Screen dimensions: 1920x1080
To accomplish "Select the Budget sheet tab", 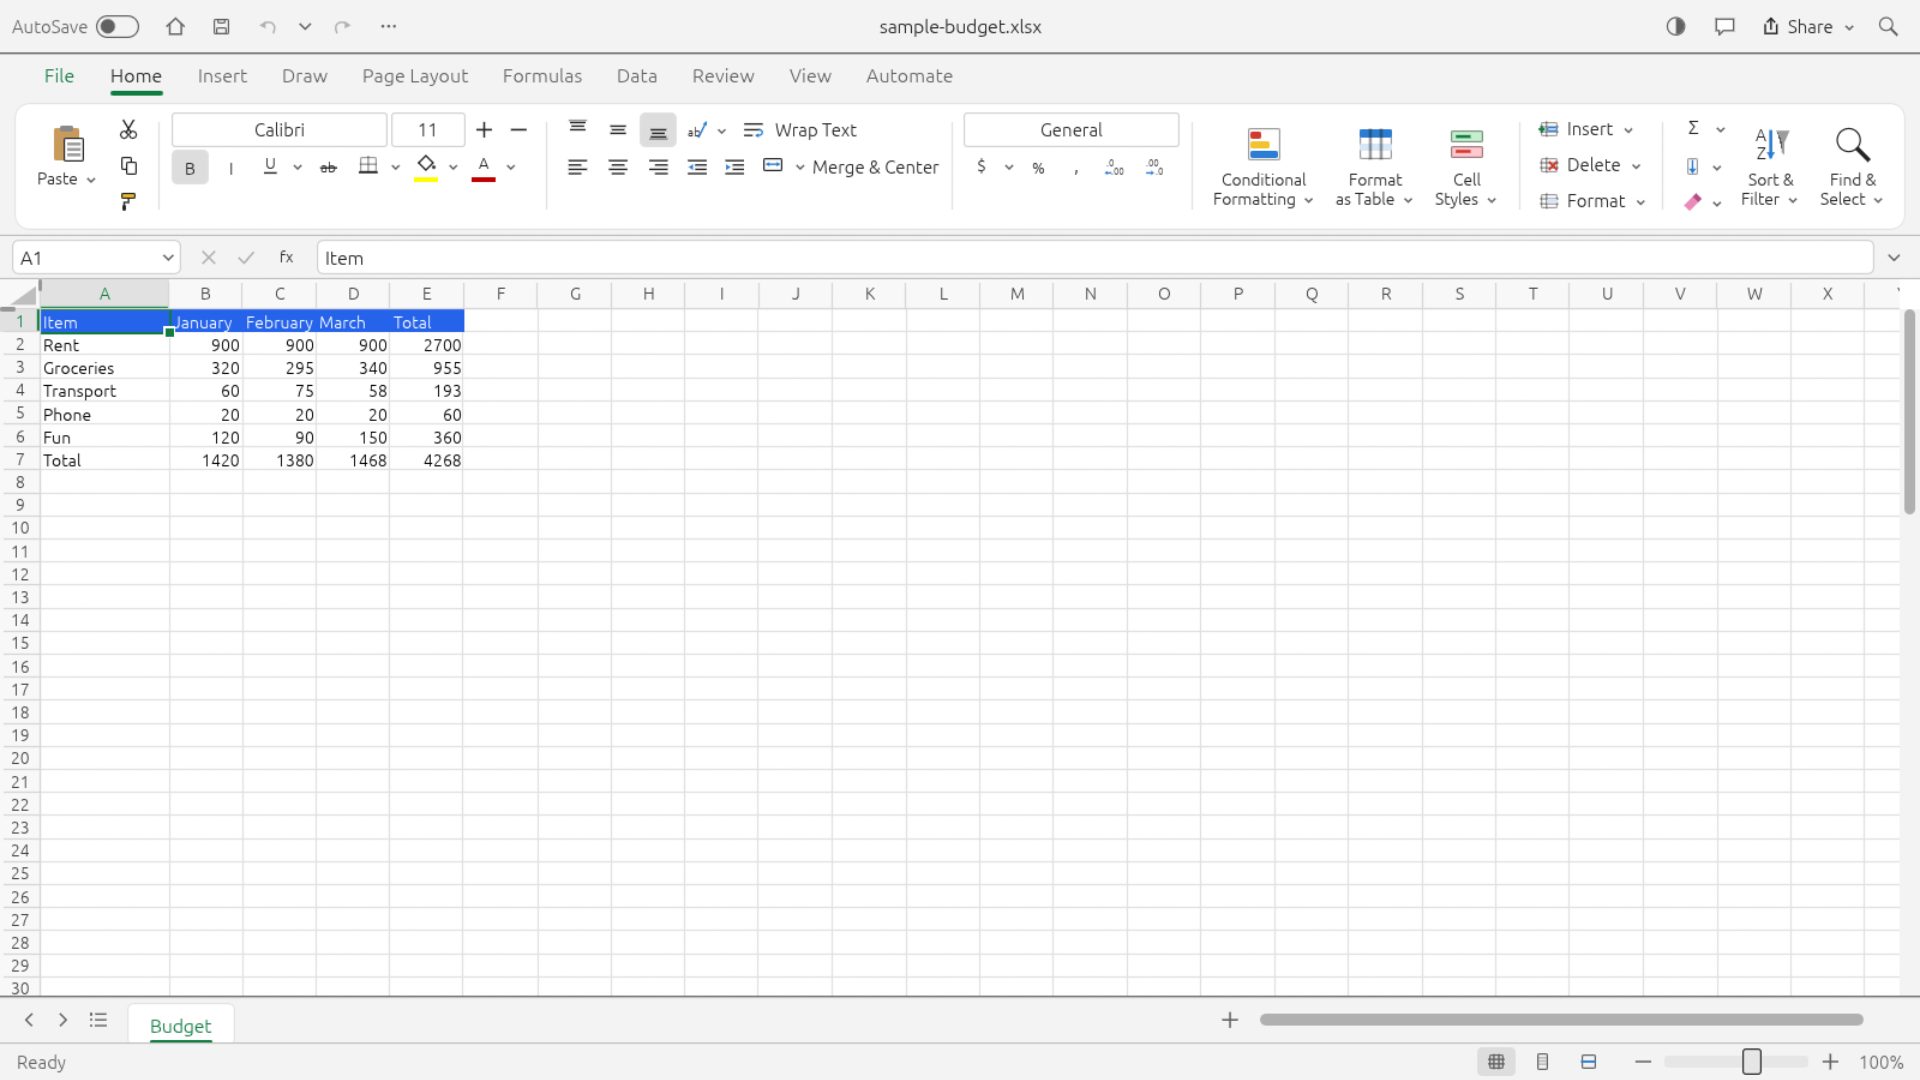I will (180, 1026).
